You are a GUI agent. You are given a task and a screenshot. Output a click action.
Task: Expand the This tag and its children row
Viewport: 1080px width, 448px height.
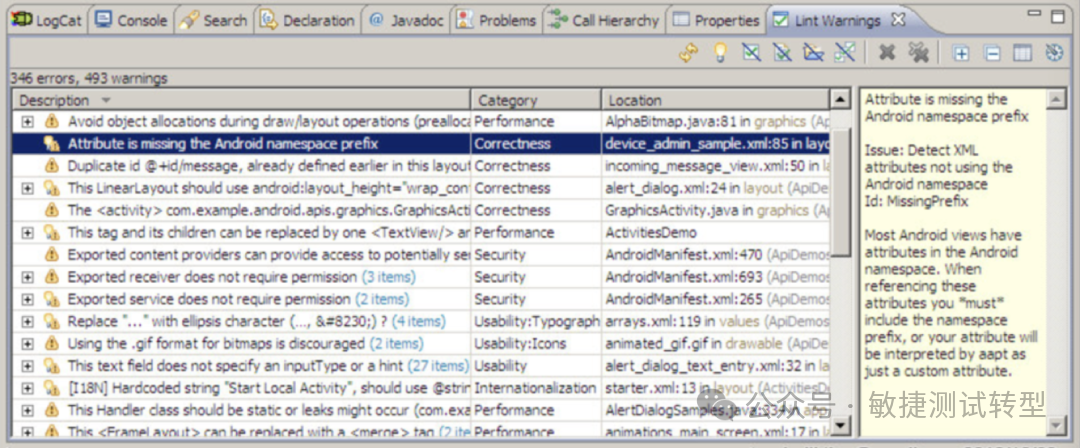tap(28, 232)
